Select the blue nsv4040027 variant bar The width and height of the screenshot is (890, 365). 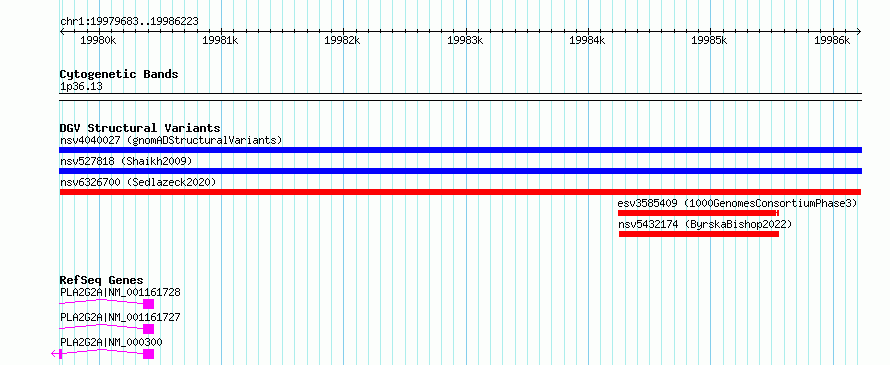(x=460, y=150)
